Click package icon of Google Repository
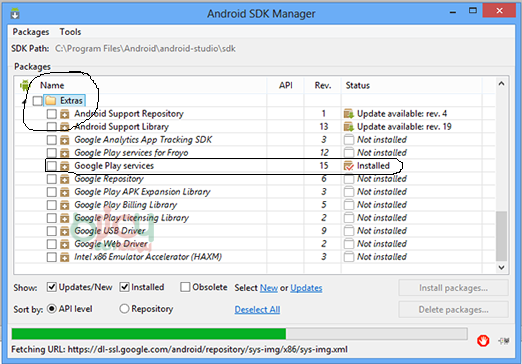522x364 pixels. click(x=65, y=179)
